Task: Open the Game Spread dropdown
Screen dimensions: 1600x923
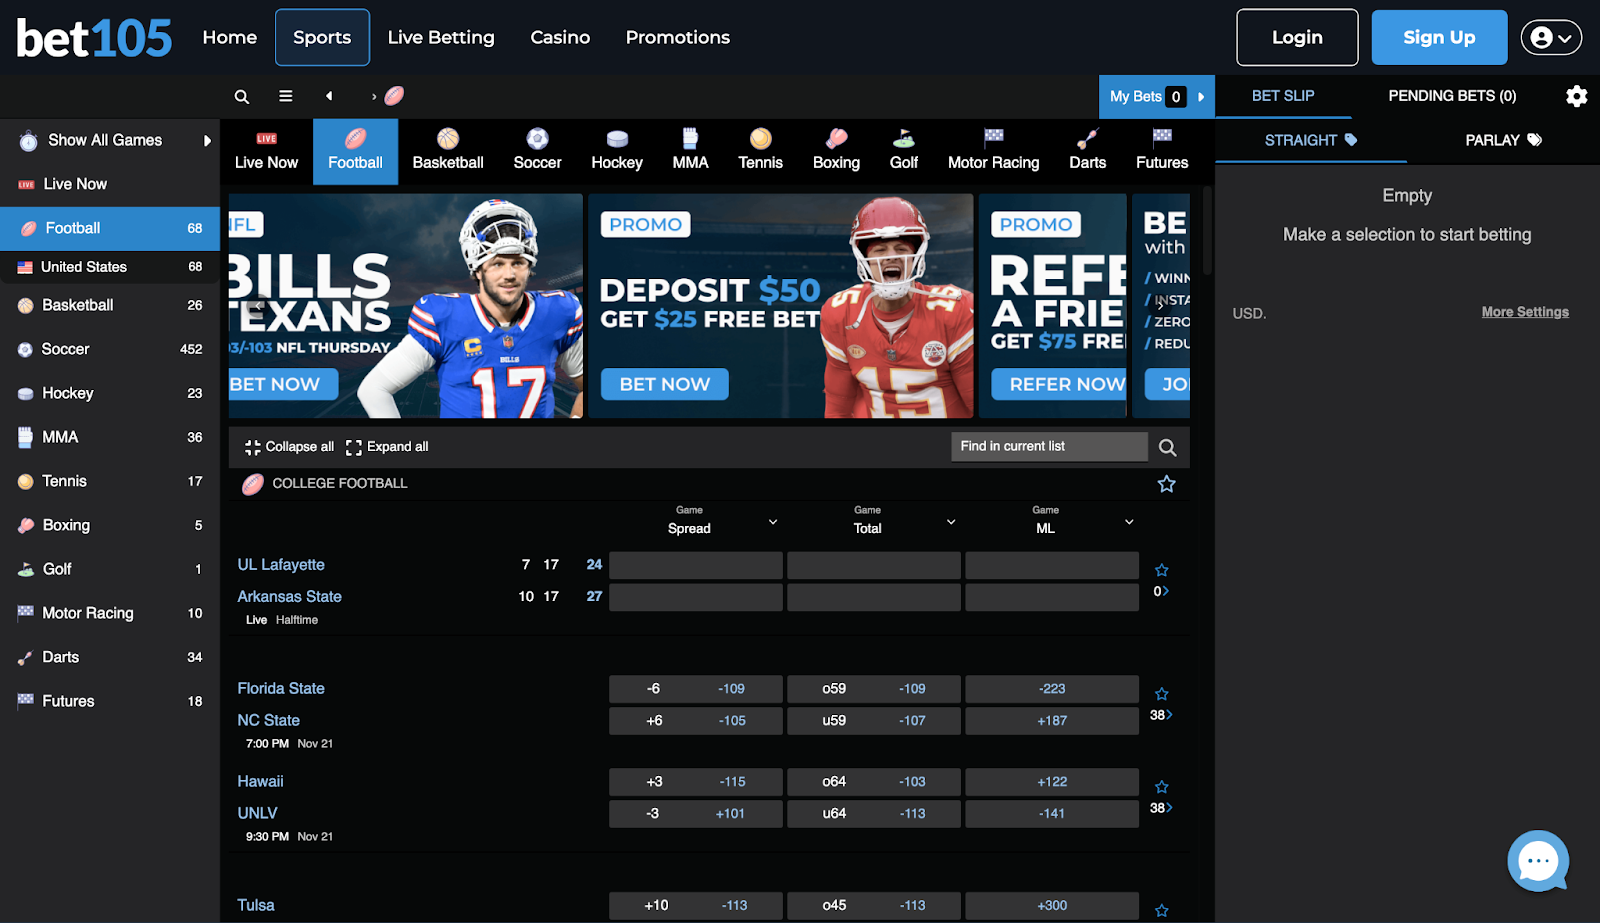Action: (772, 521)
